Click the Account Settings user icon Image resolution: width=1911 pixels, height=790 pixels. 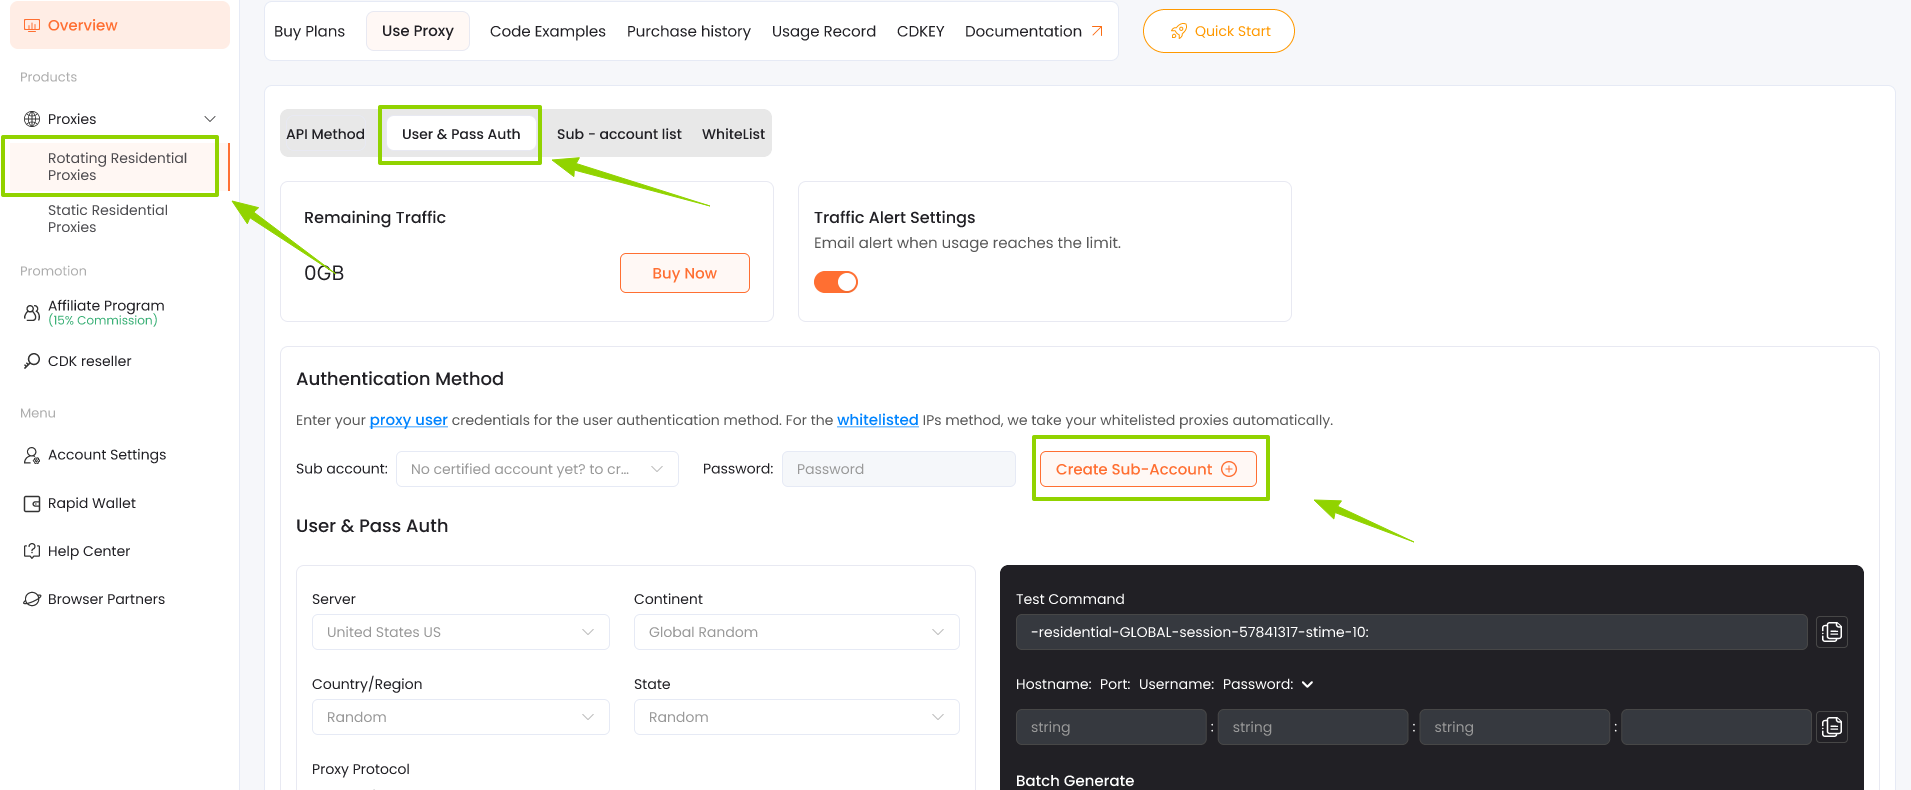pos(31,455)
